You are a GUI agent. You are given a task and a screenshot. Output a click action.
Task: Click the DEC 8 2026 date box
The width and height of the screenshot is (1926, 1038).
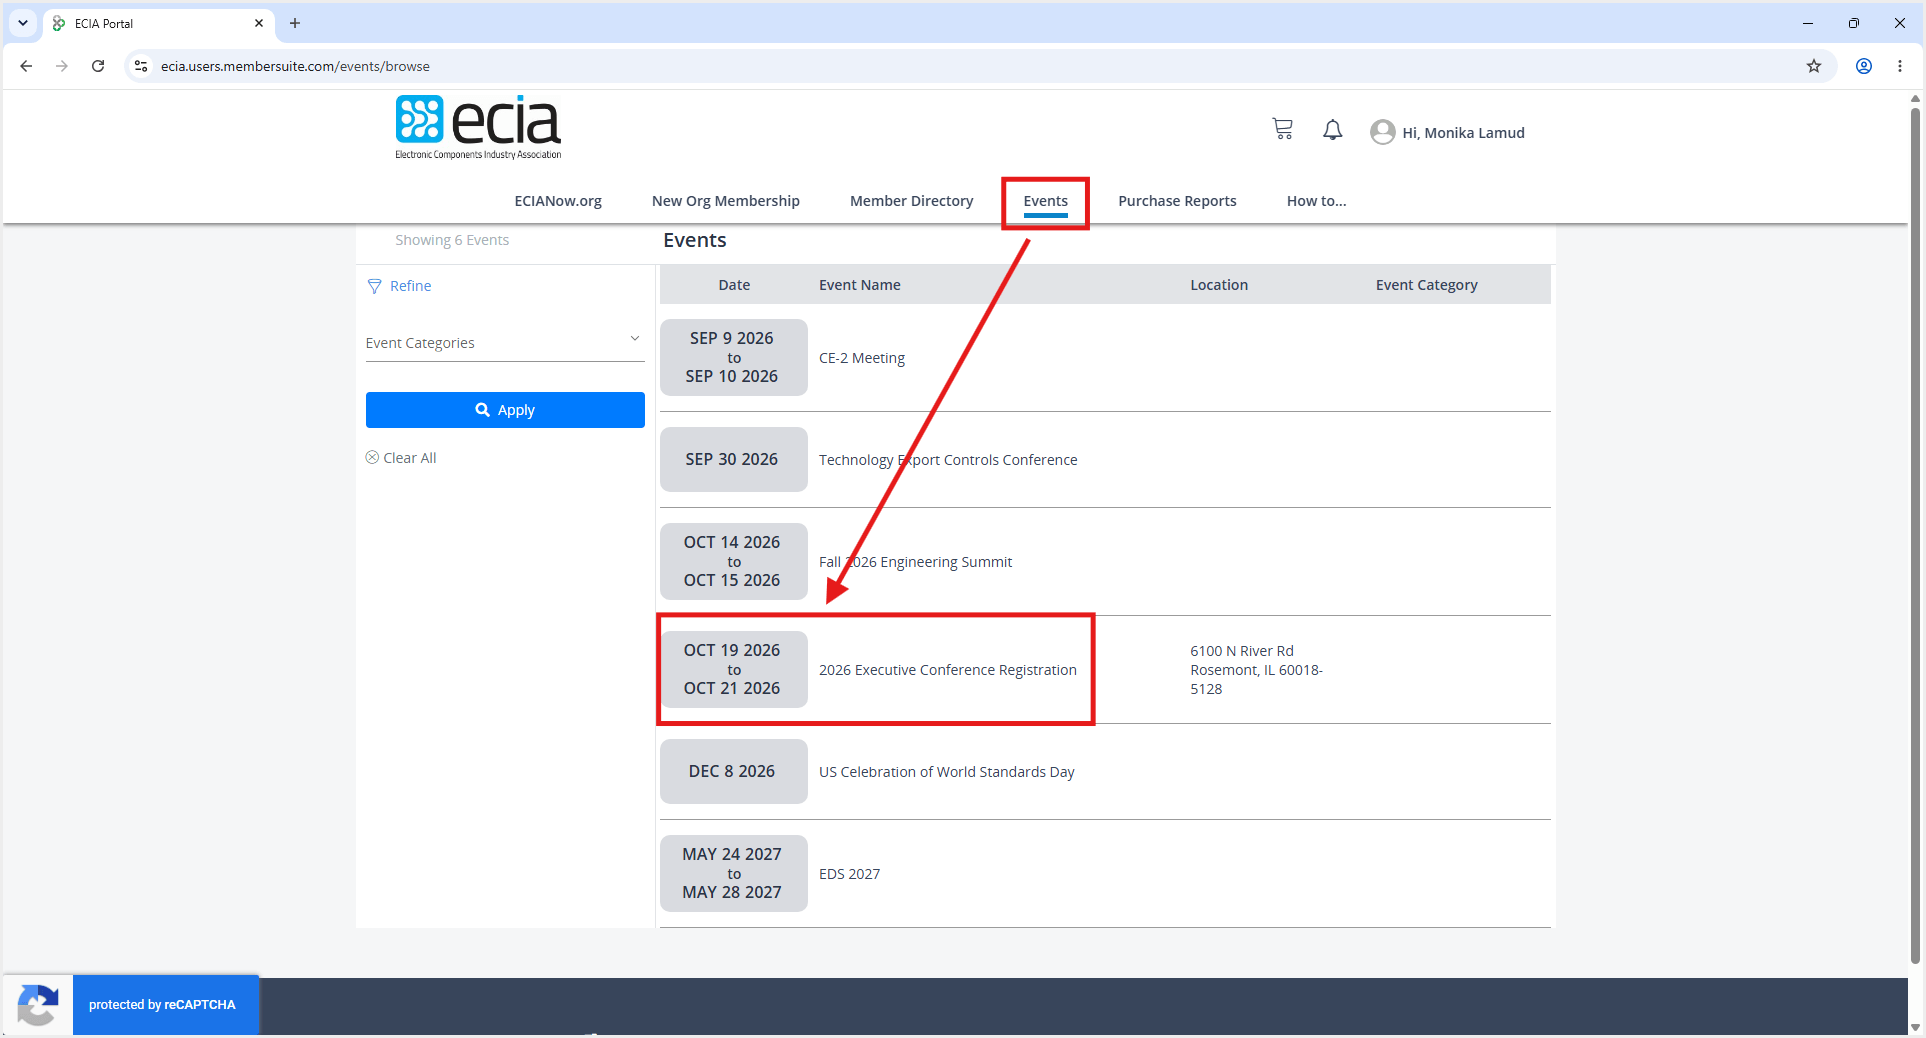point(733,771)
